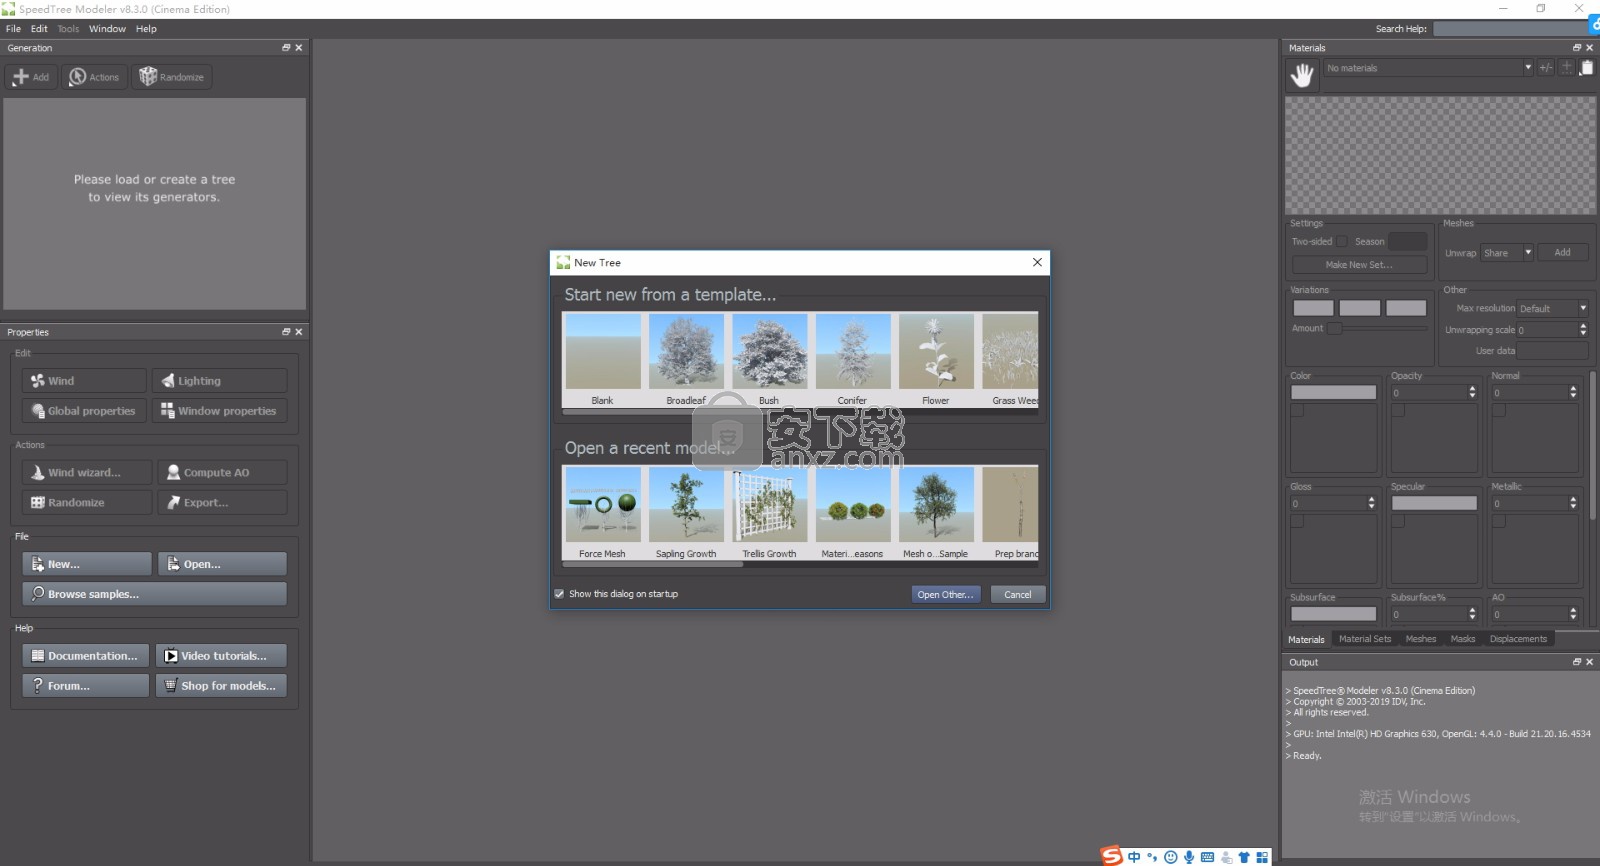Click the microphone icon in the IME bar
Viewport: 1600px width, 866px height.
[x=1189, y=857]
